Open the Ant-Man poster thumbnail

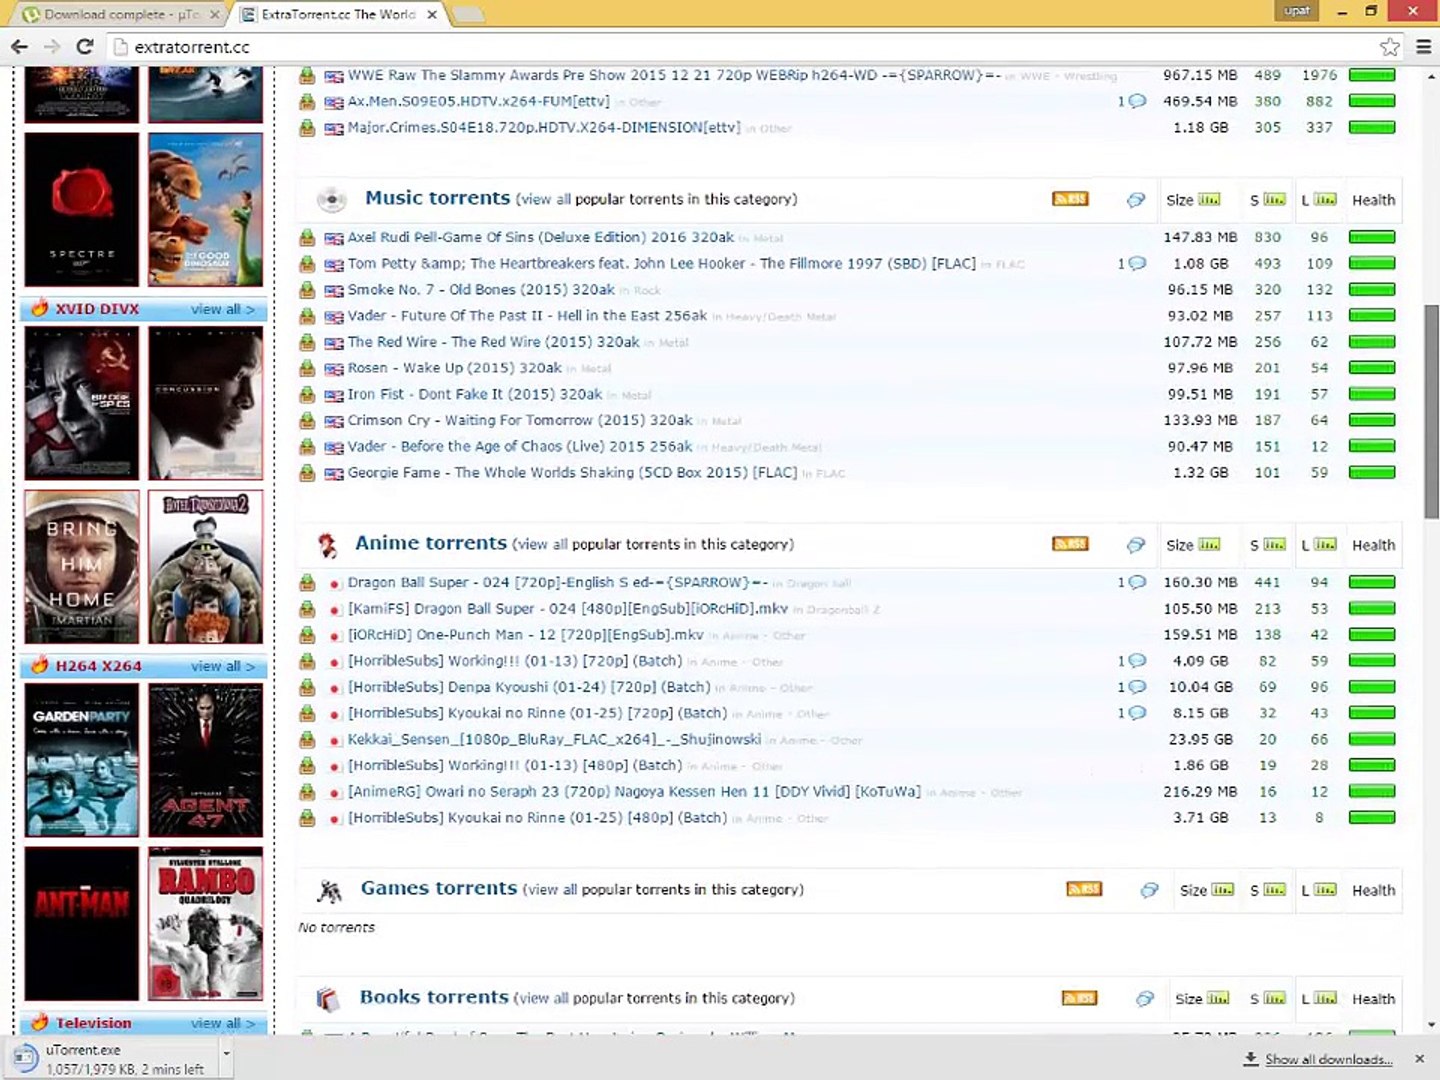coord(82,924)
